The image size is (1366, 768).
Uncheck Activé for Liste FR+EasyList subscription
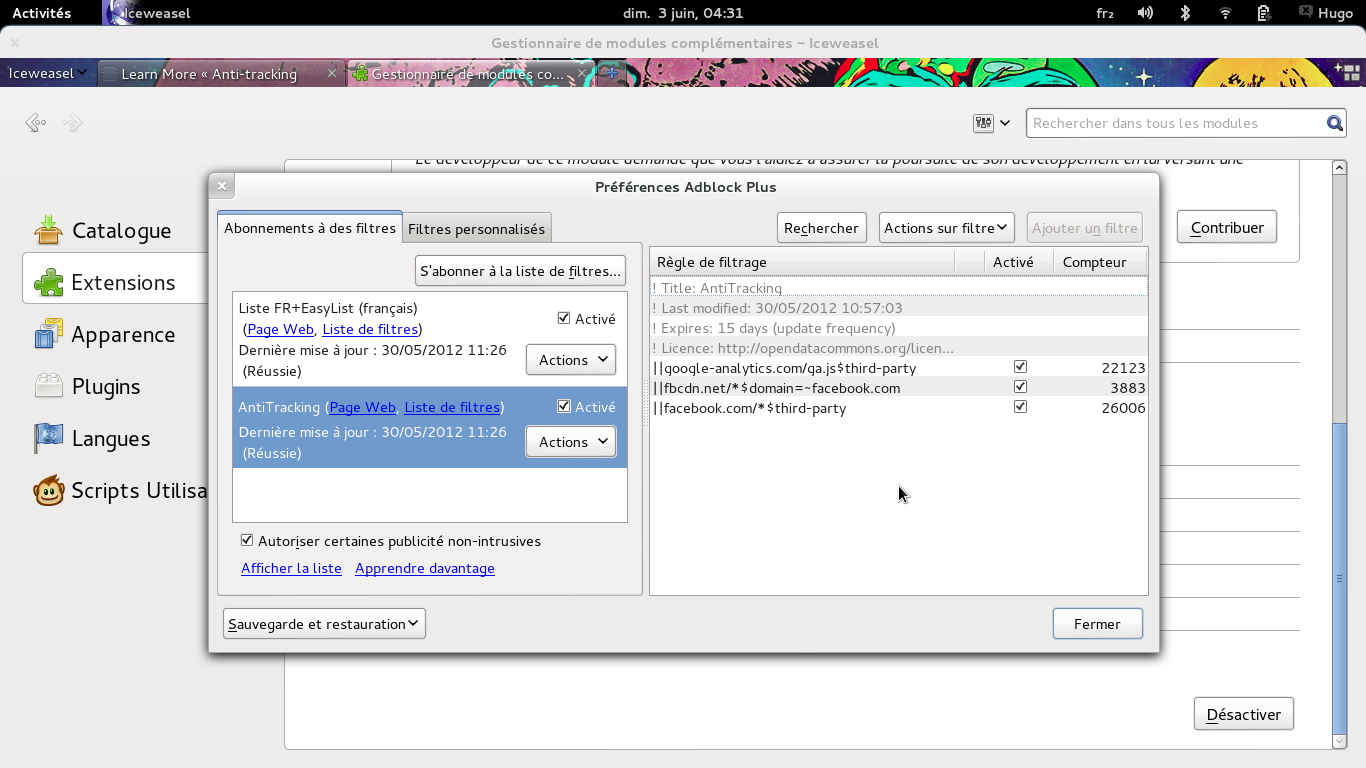pyautogui.click(x=564, y=318)
